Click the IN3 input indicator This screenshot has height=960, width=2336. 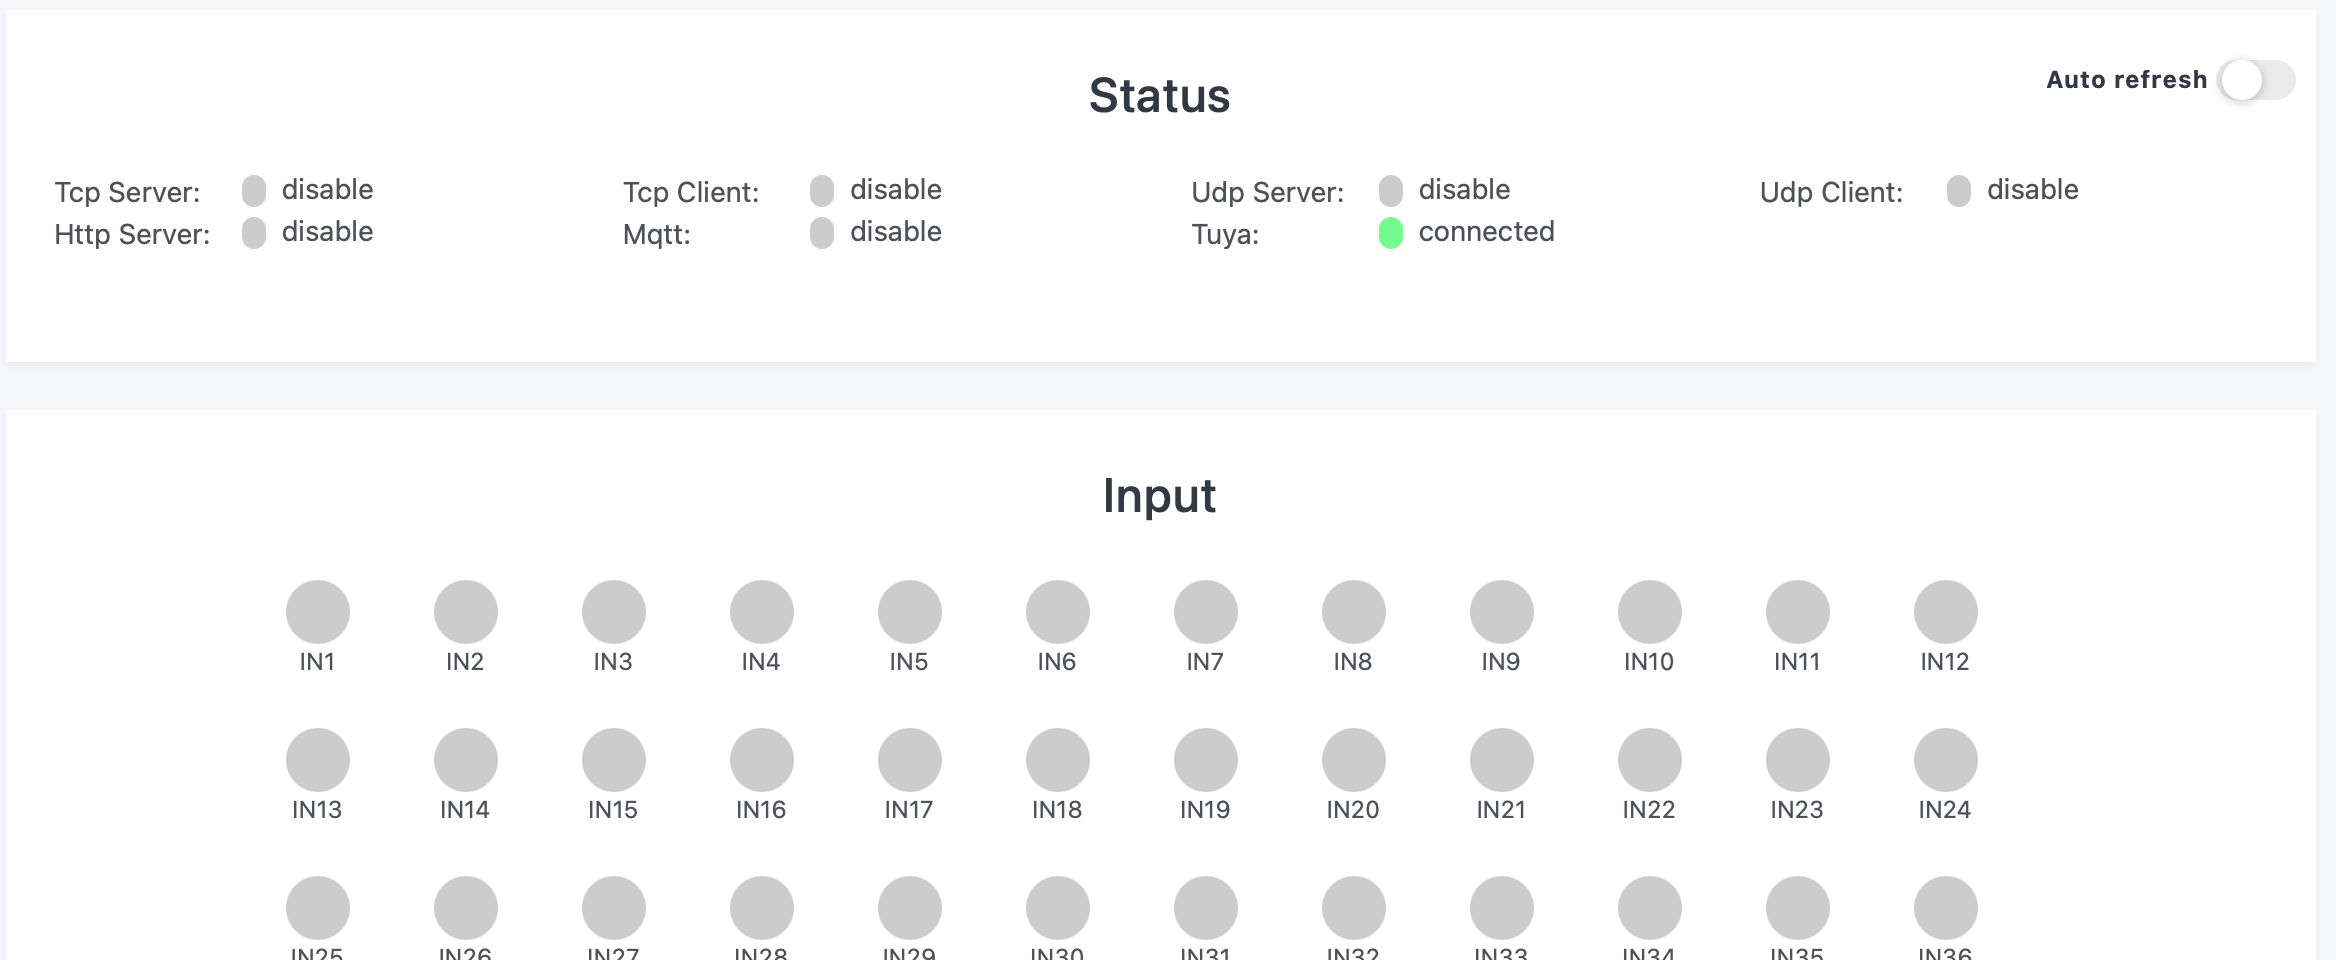614,612
